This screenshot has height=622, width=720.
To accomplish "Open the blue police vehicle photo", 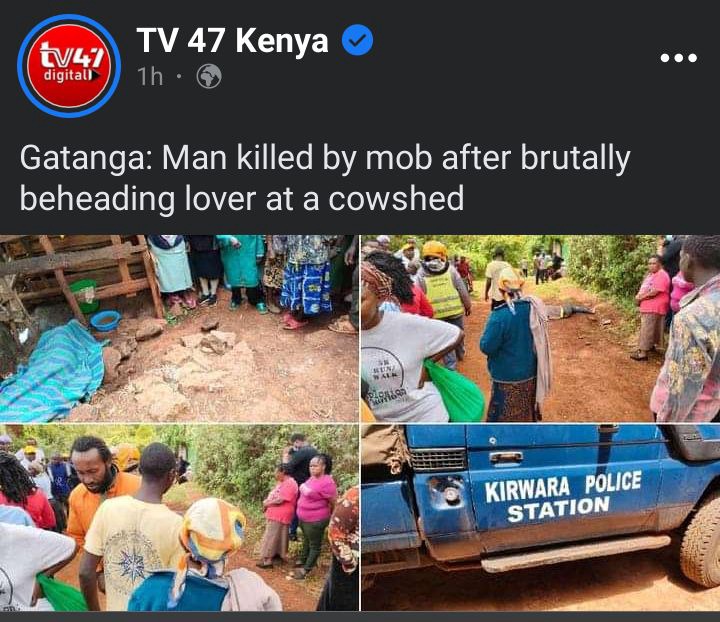I will pos(540,517).
